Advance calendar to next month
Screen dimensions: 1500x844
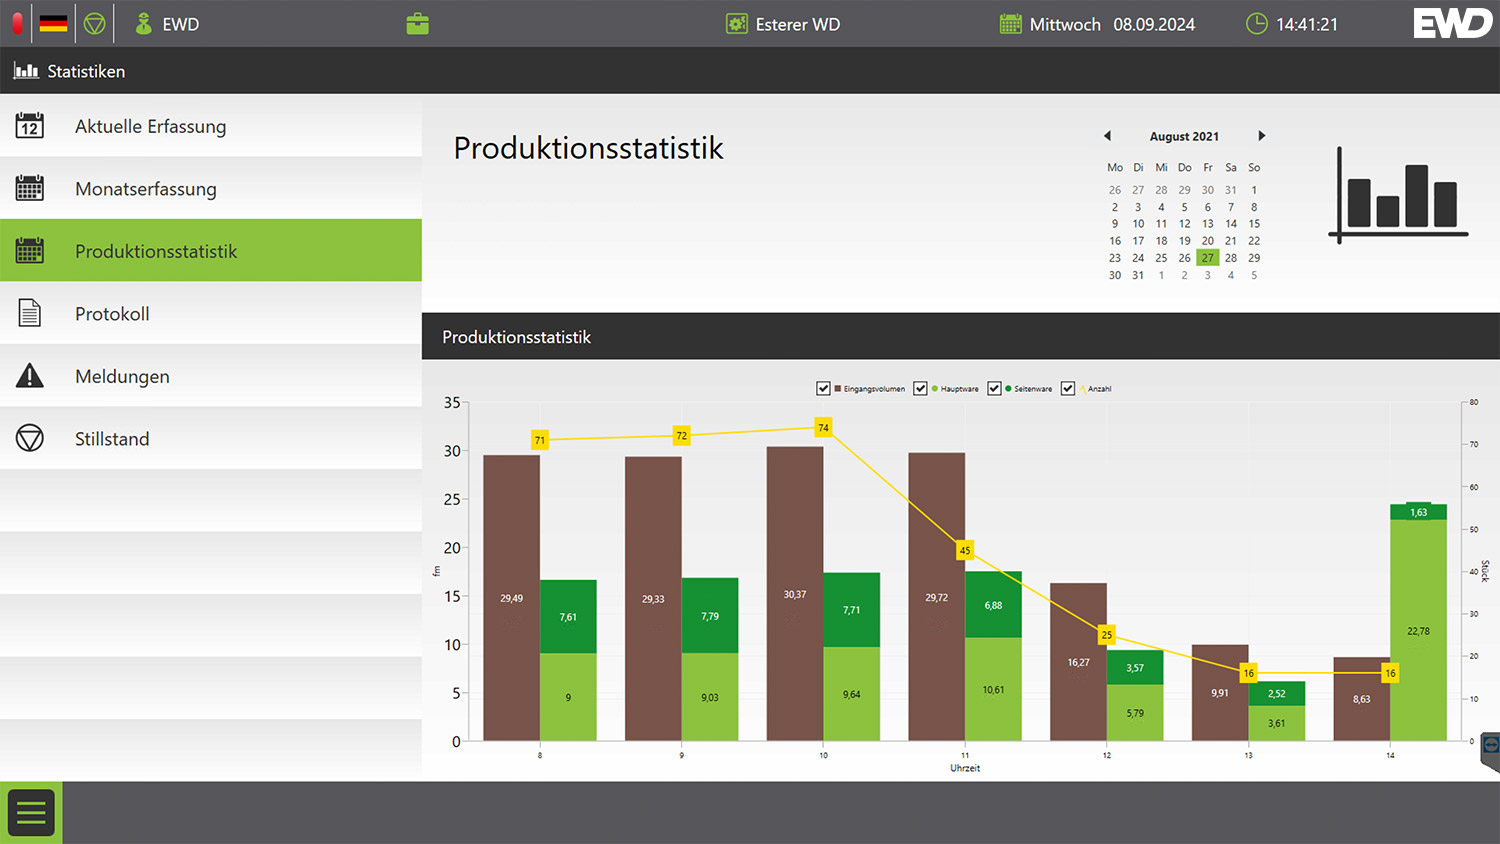(x=1261, y=136)
